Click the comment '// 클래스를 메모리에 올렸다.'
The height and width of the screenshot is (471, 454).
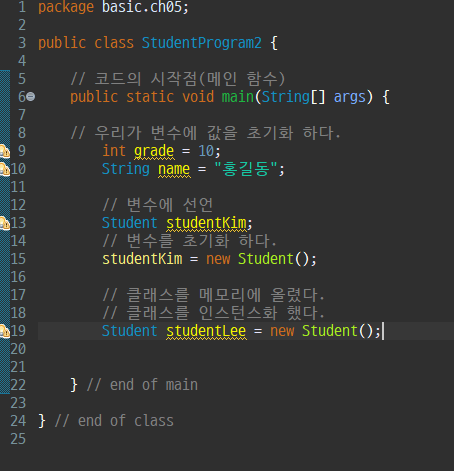(x=214, y=295)
